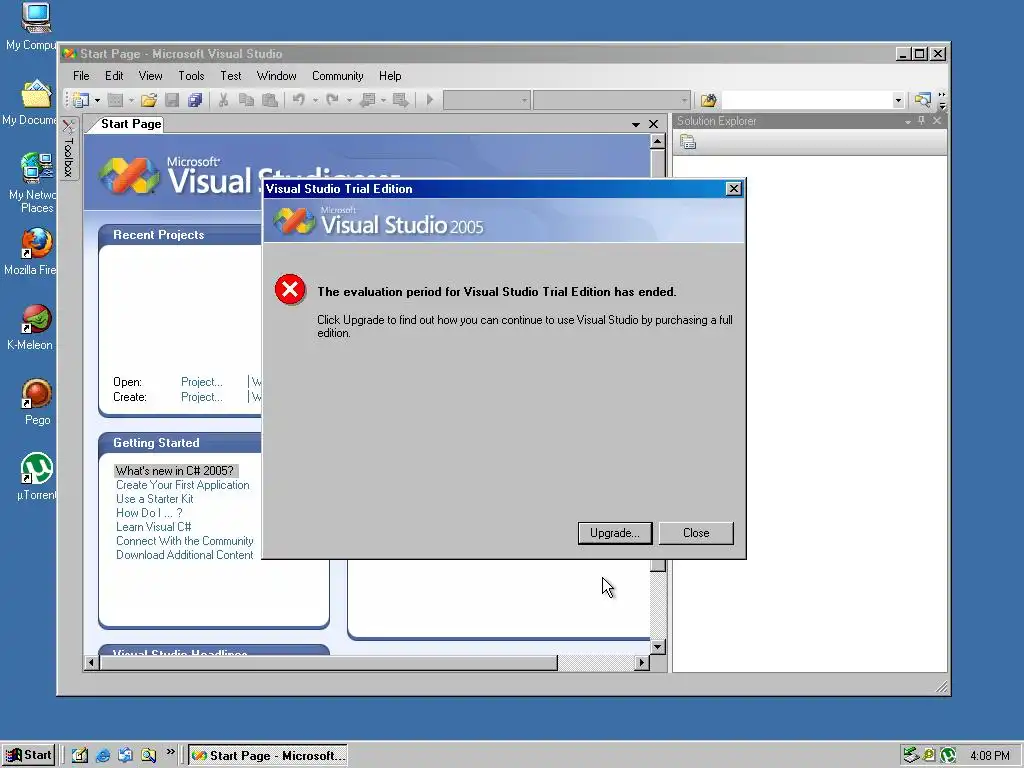Expand the Add New Item dropdown arrow
The width and height of the screenshot is (1024, 768).
coord(131,100)
